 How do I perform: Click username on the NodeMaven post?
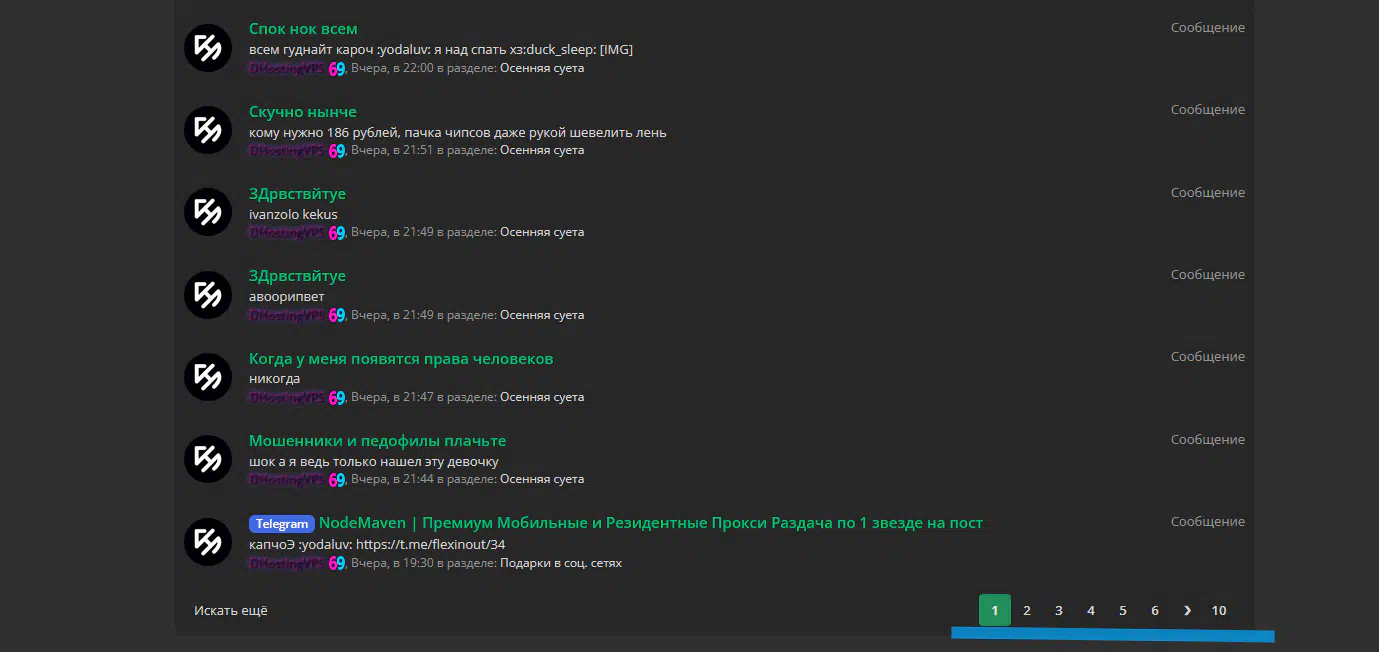click(287, 563)
